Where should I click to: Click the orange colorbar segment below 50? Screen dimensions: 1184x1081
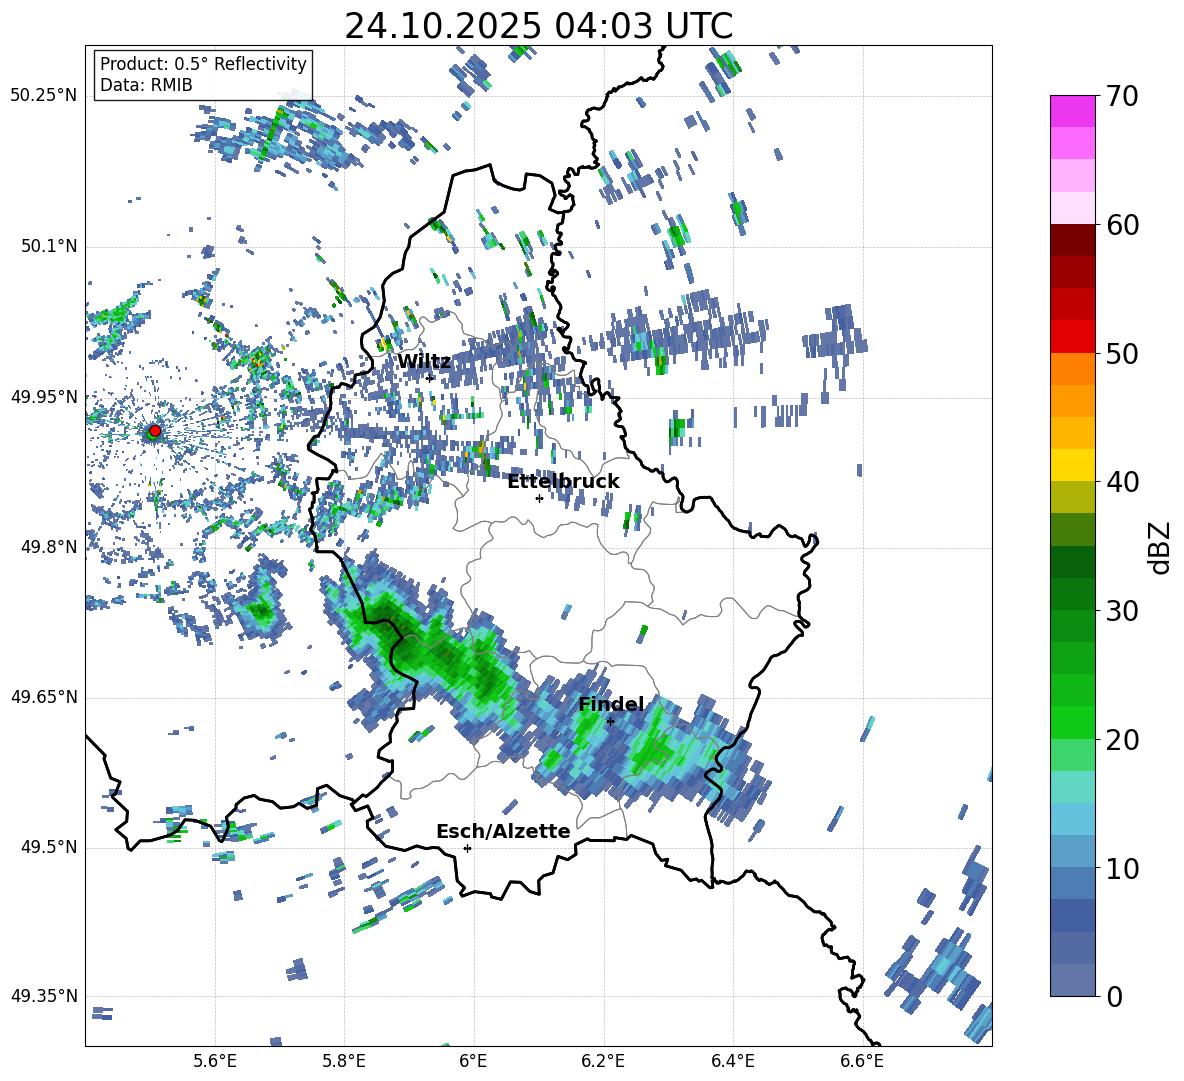(x=1072, y=368)
